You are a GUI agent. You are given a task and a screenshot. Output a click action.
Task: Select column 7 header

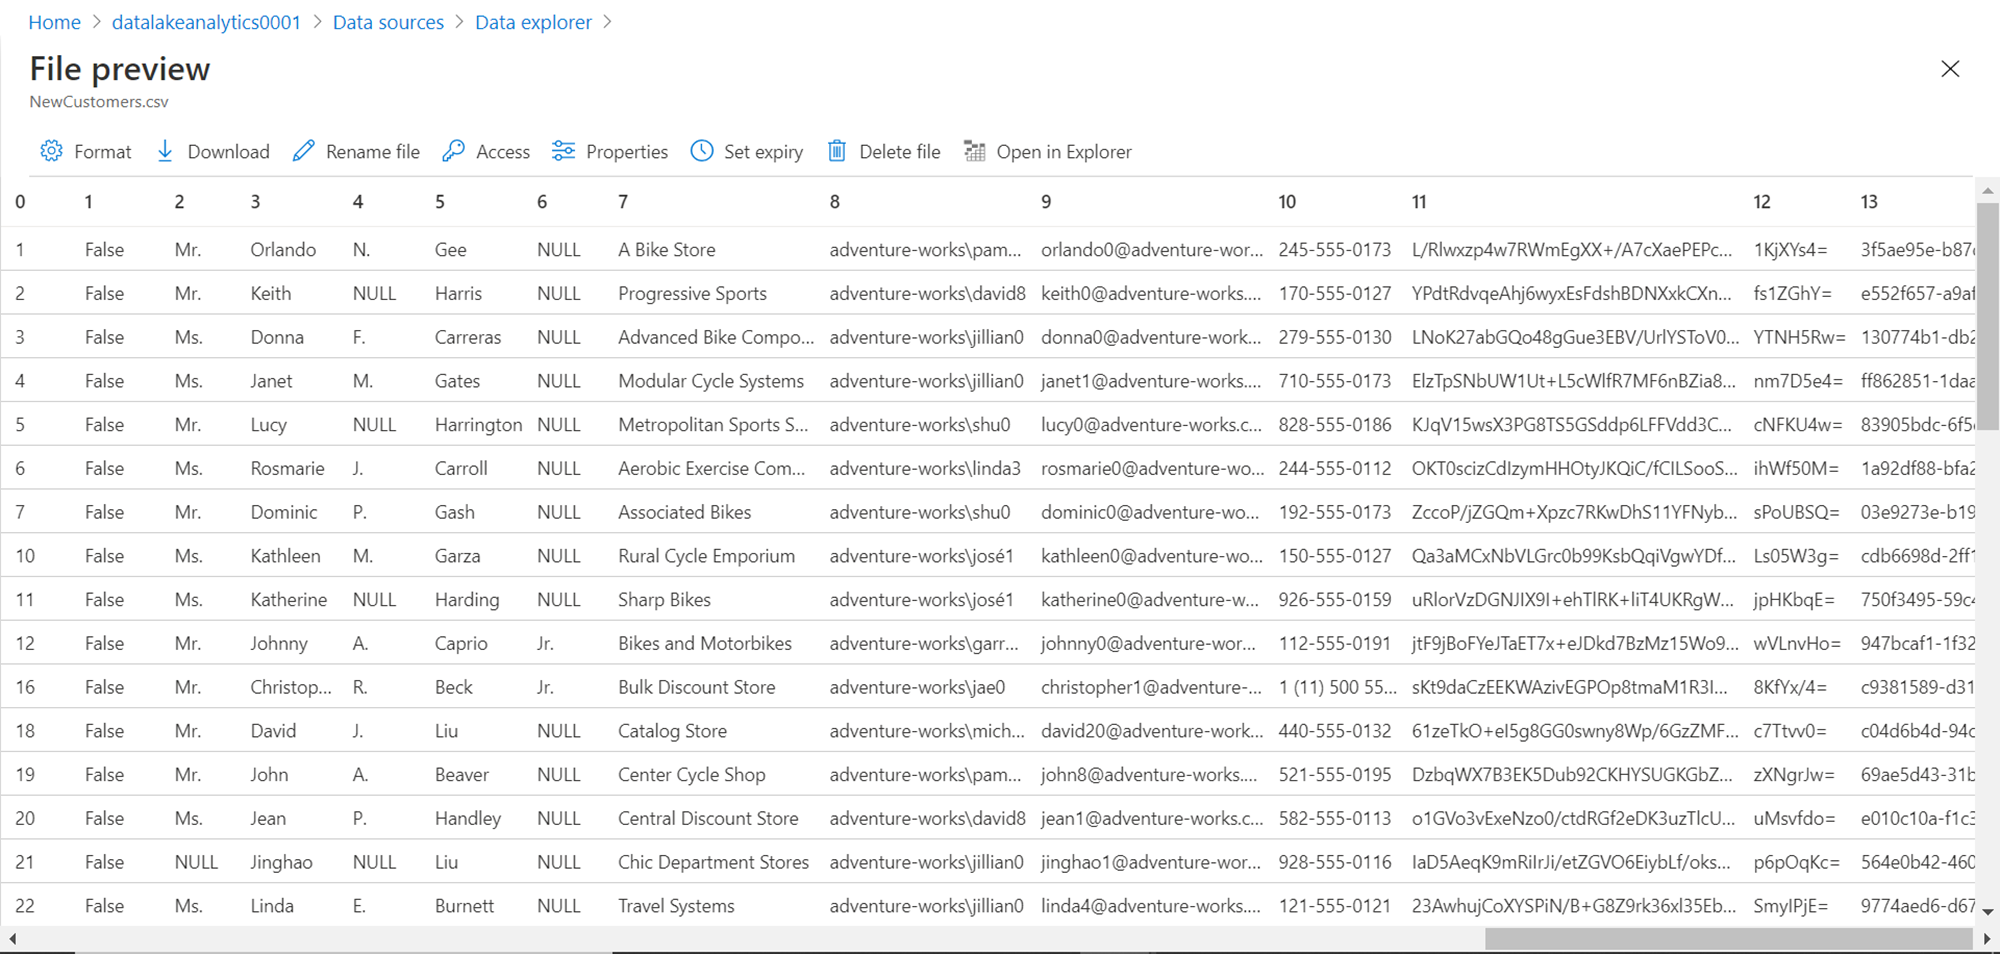[x=623, y=202]
